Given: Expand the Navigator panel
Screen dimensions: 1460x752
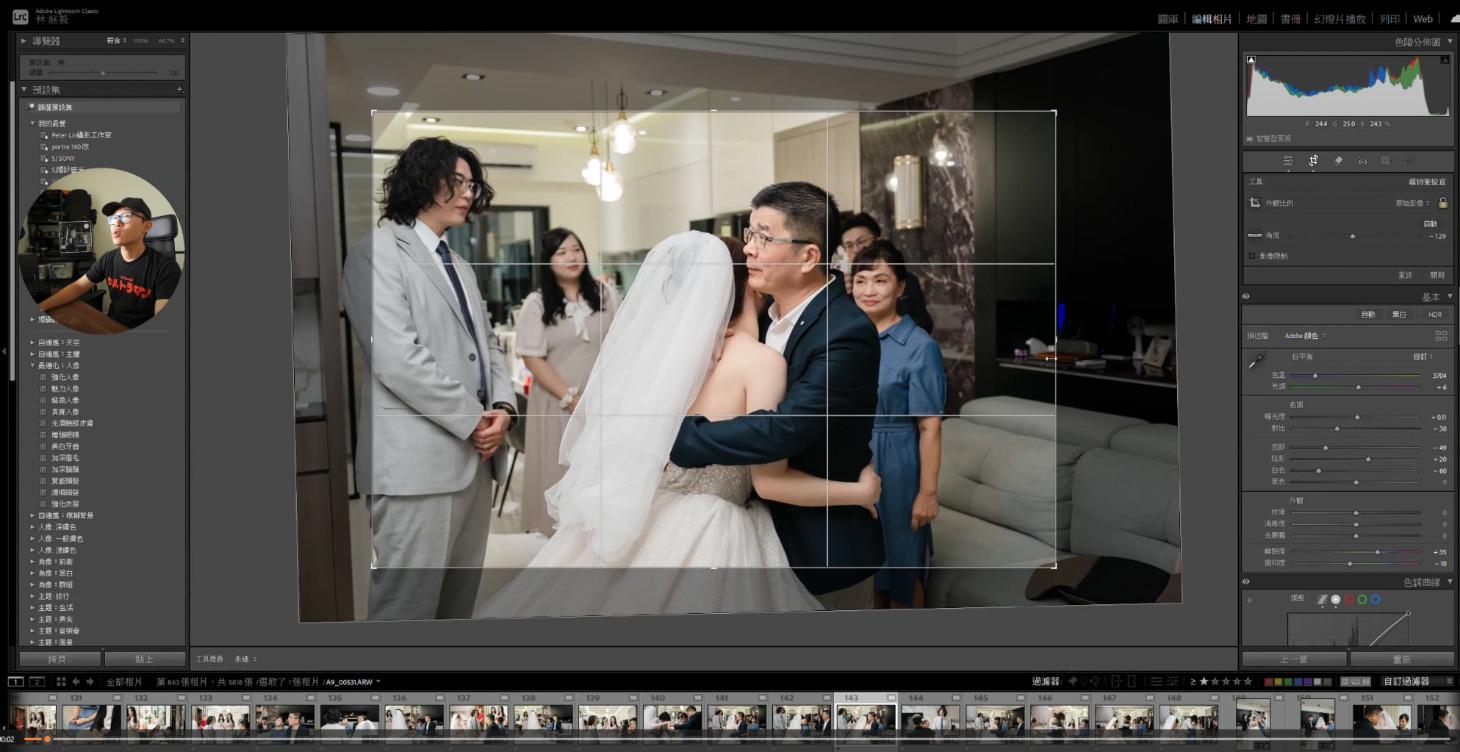Looking at the screenshot, I should click(24, 41).
